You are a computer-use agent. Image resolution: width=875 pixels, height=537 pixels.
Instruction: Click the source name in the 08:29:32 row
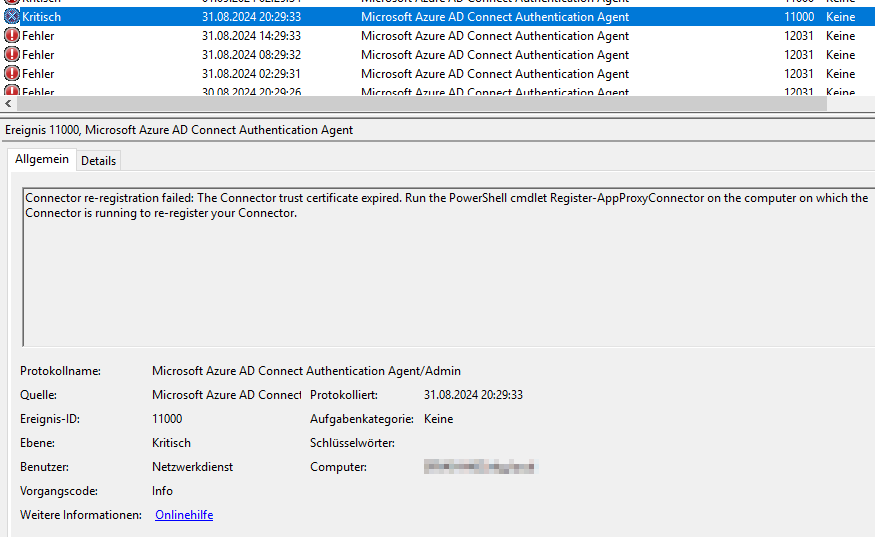pos(494,55)
